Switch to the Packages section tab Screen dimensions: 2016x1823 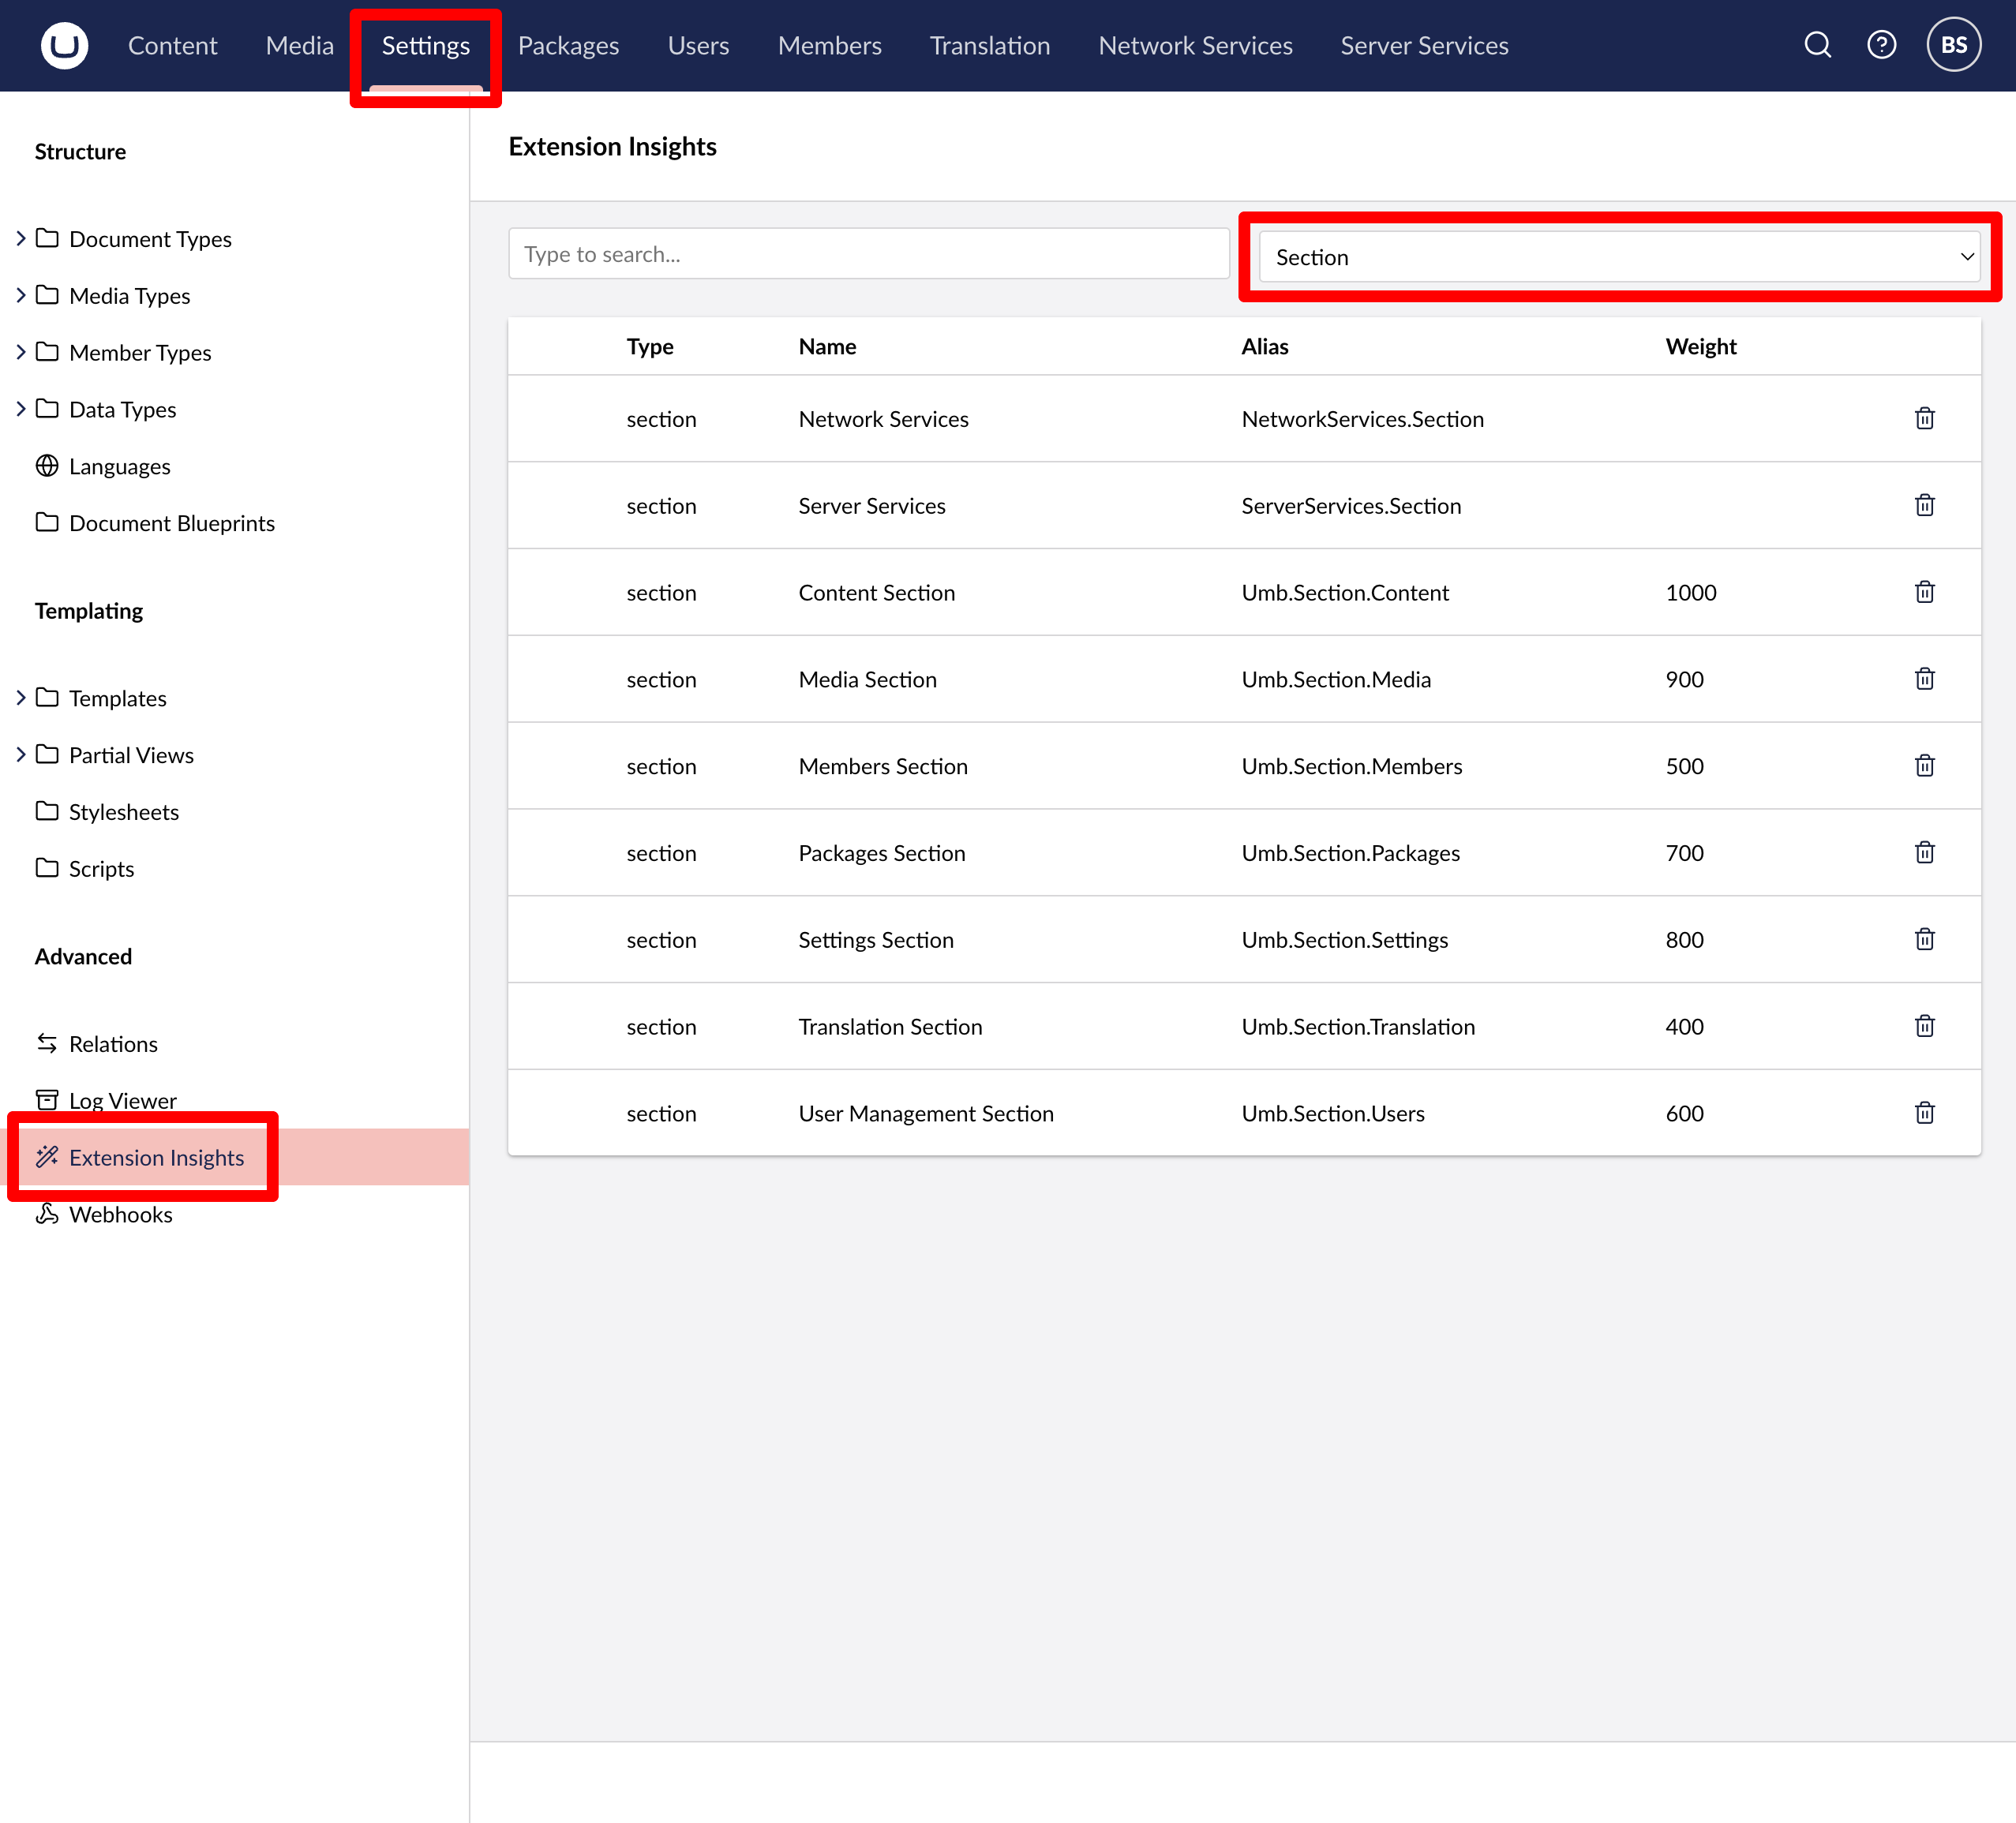(568, 45)
